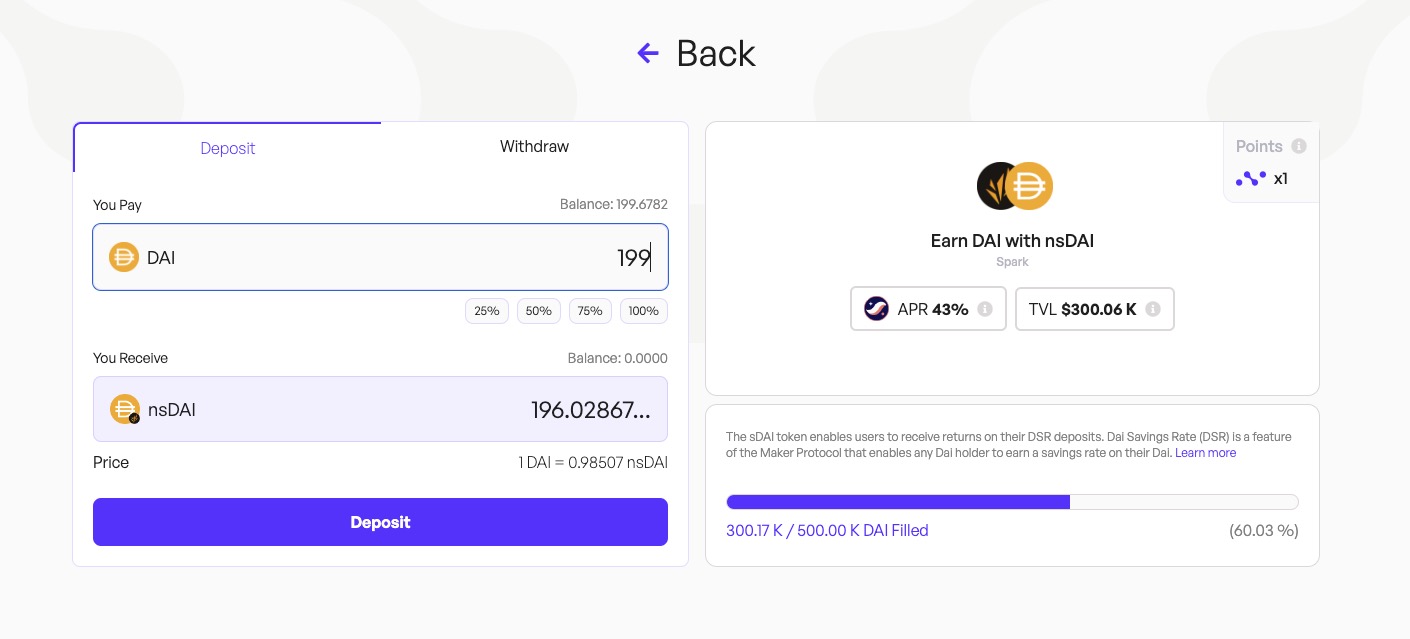Choose the 50% amount preset
This screenshot has width=1410, height=639.
pos(539,311)
